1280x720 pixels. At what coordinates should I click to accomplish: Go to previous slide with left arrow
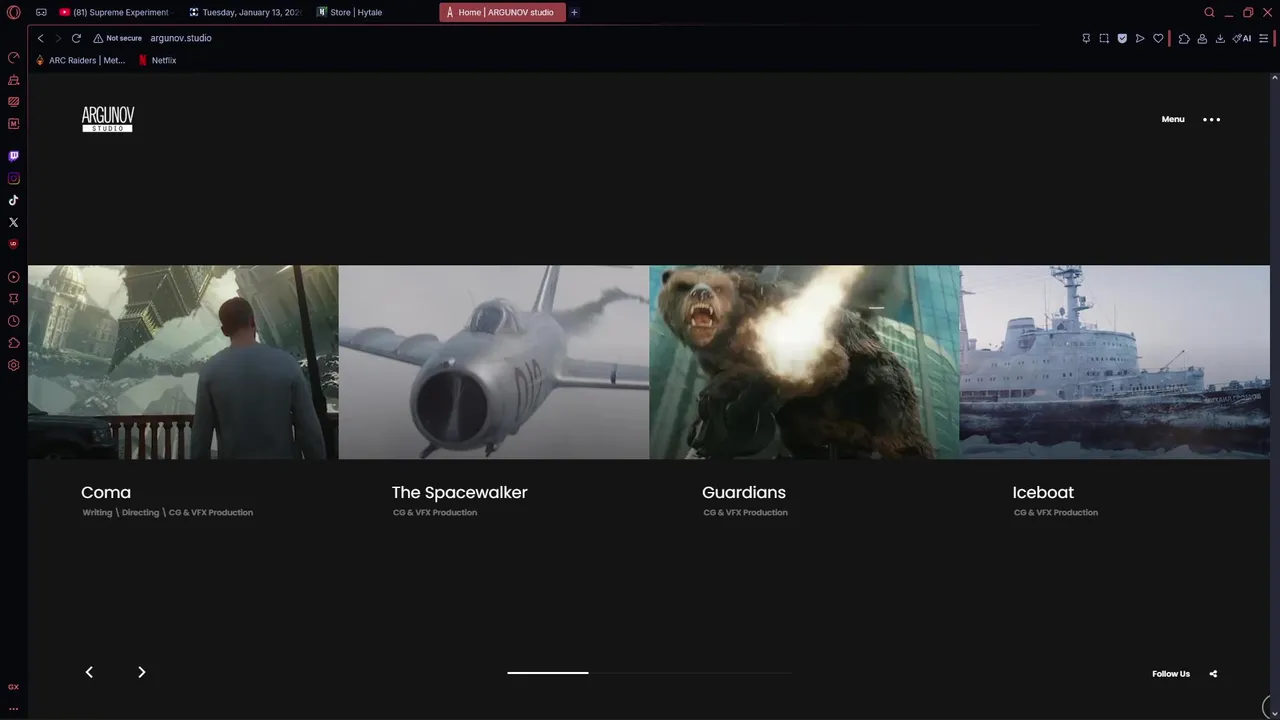click(x=89, y=672)
